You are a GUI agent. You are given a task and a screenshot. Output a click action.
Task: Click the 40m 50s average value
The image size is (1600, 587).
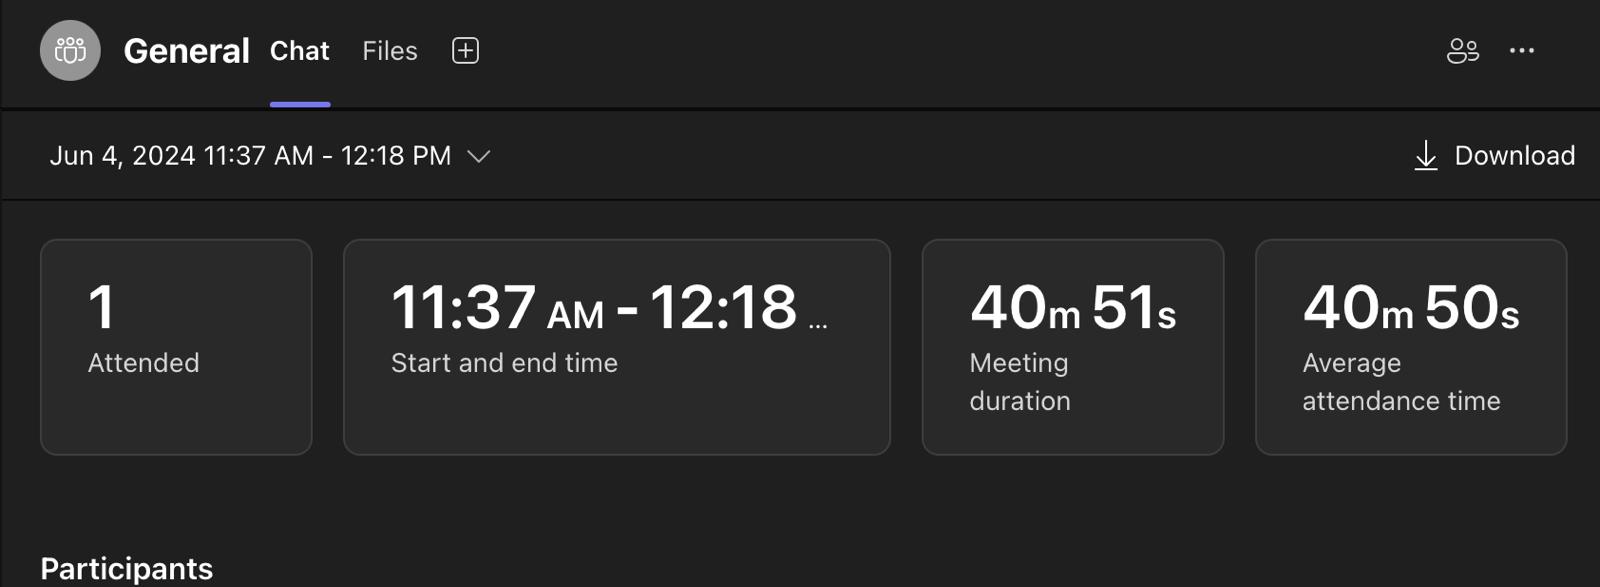pos(1410,308)
